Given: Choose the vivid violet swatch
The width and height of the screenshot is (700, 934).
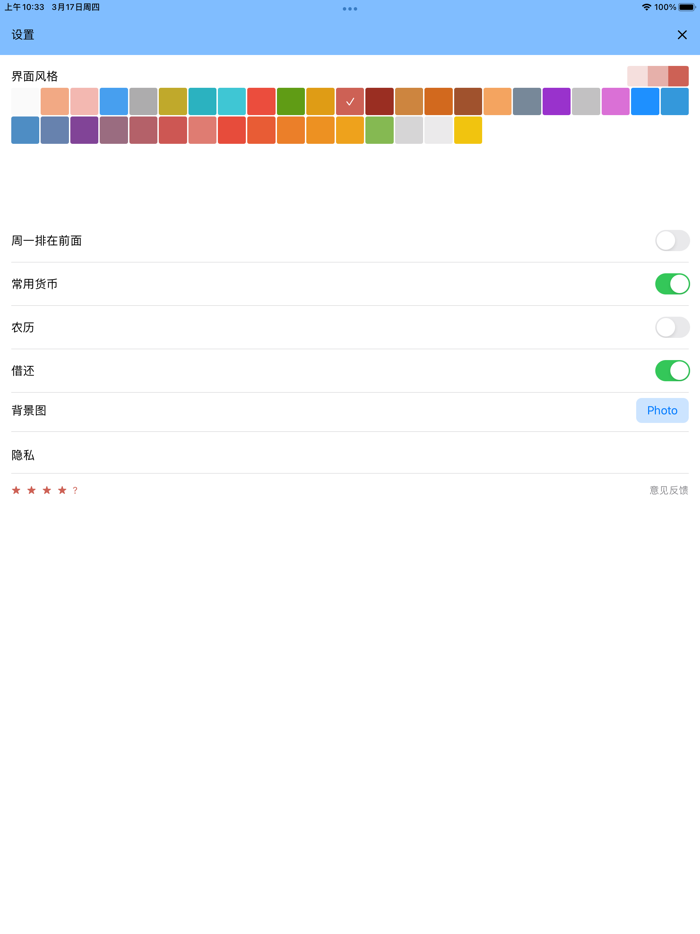Looking at the screenshot, I should 556,101.
